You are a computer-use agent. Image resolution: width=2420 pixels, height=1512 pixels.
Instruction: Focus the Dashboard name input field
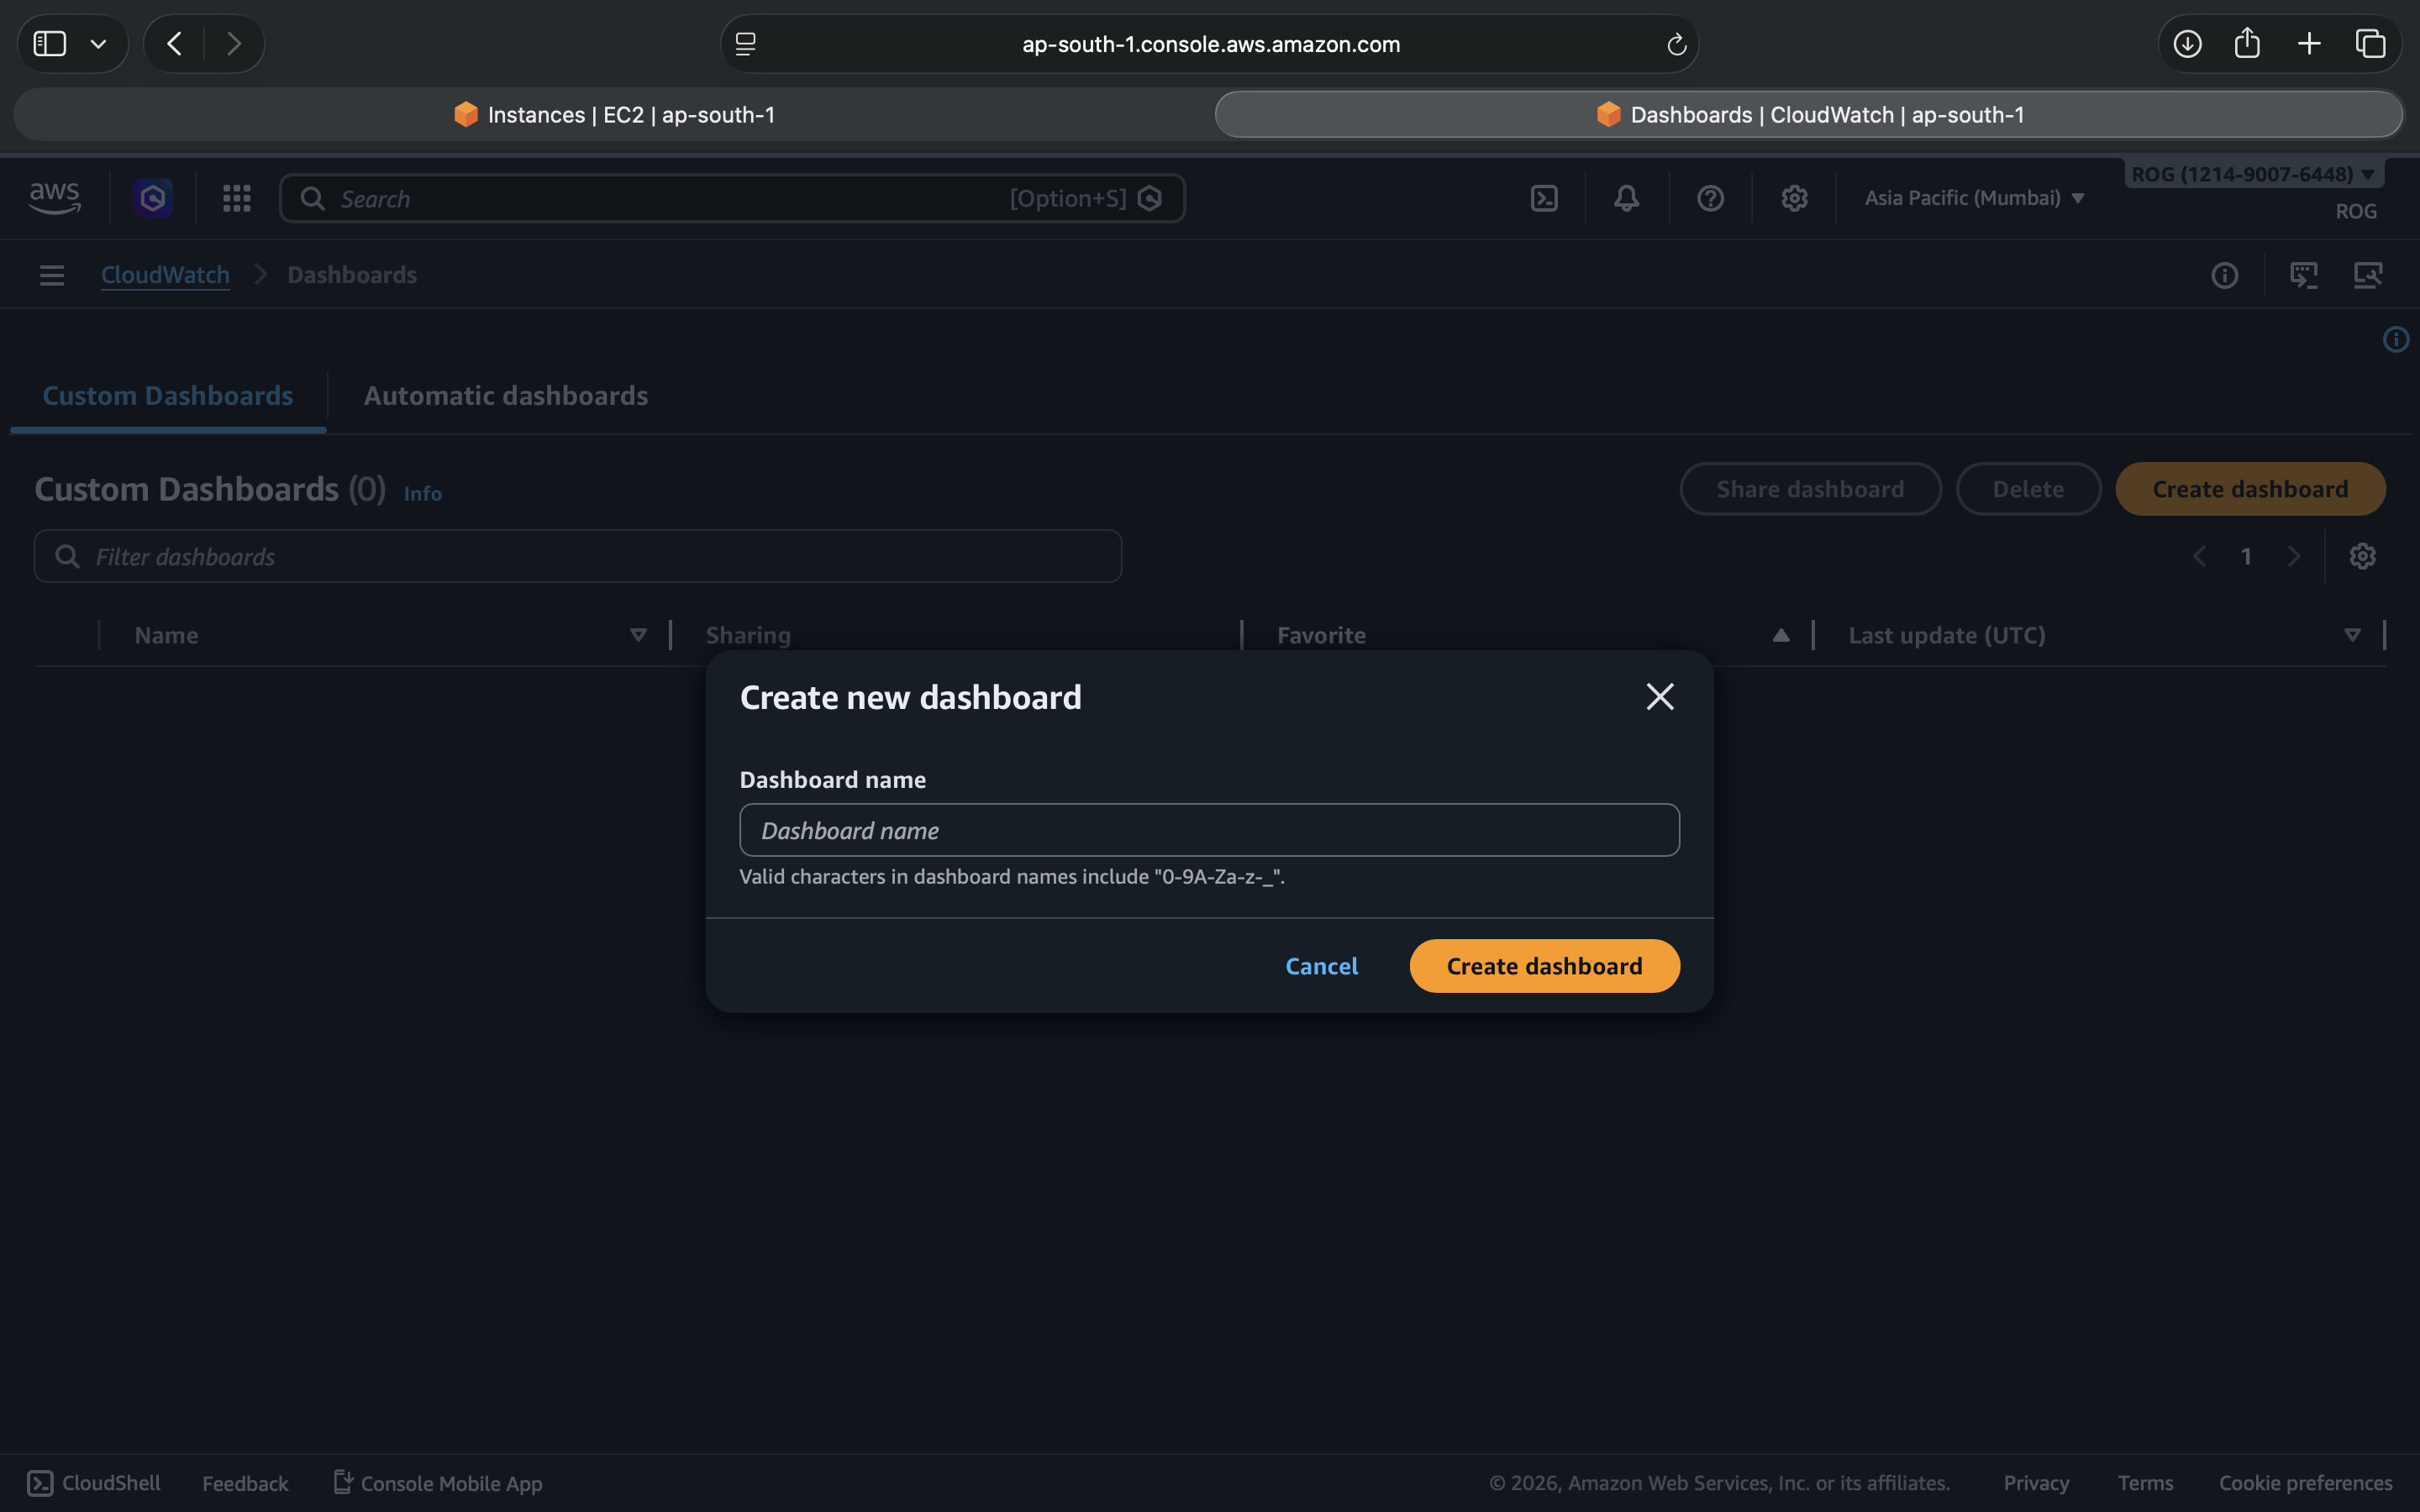1209,830
